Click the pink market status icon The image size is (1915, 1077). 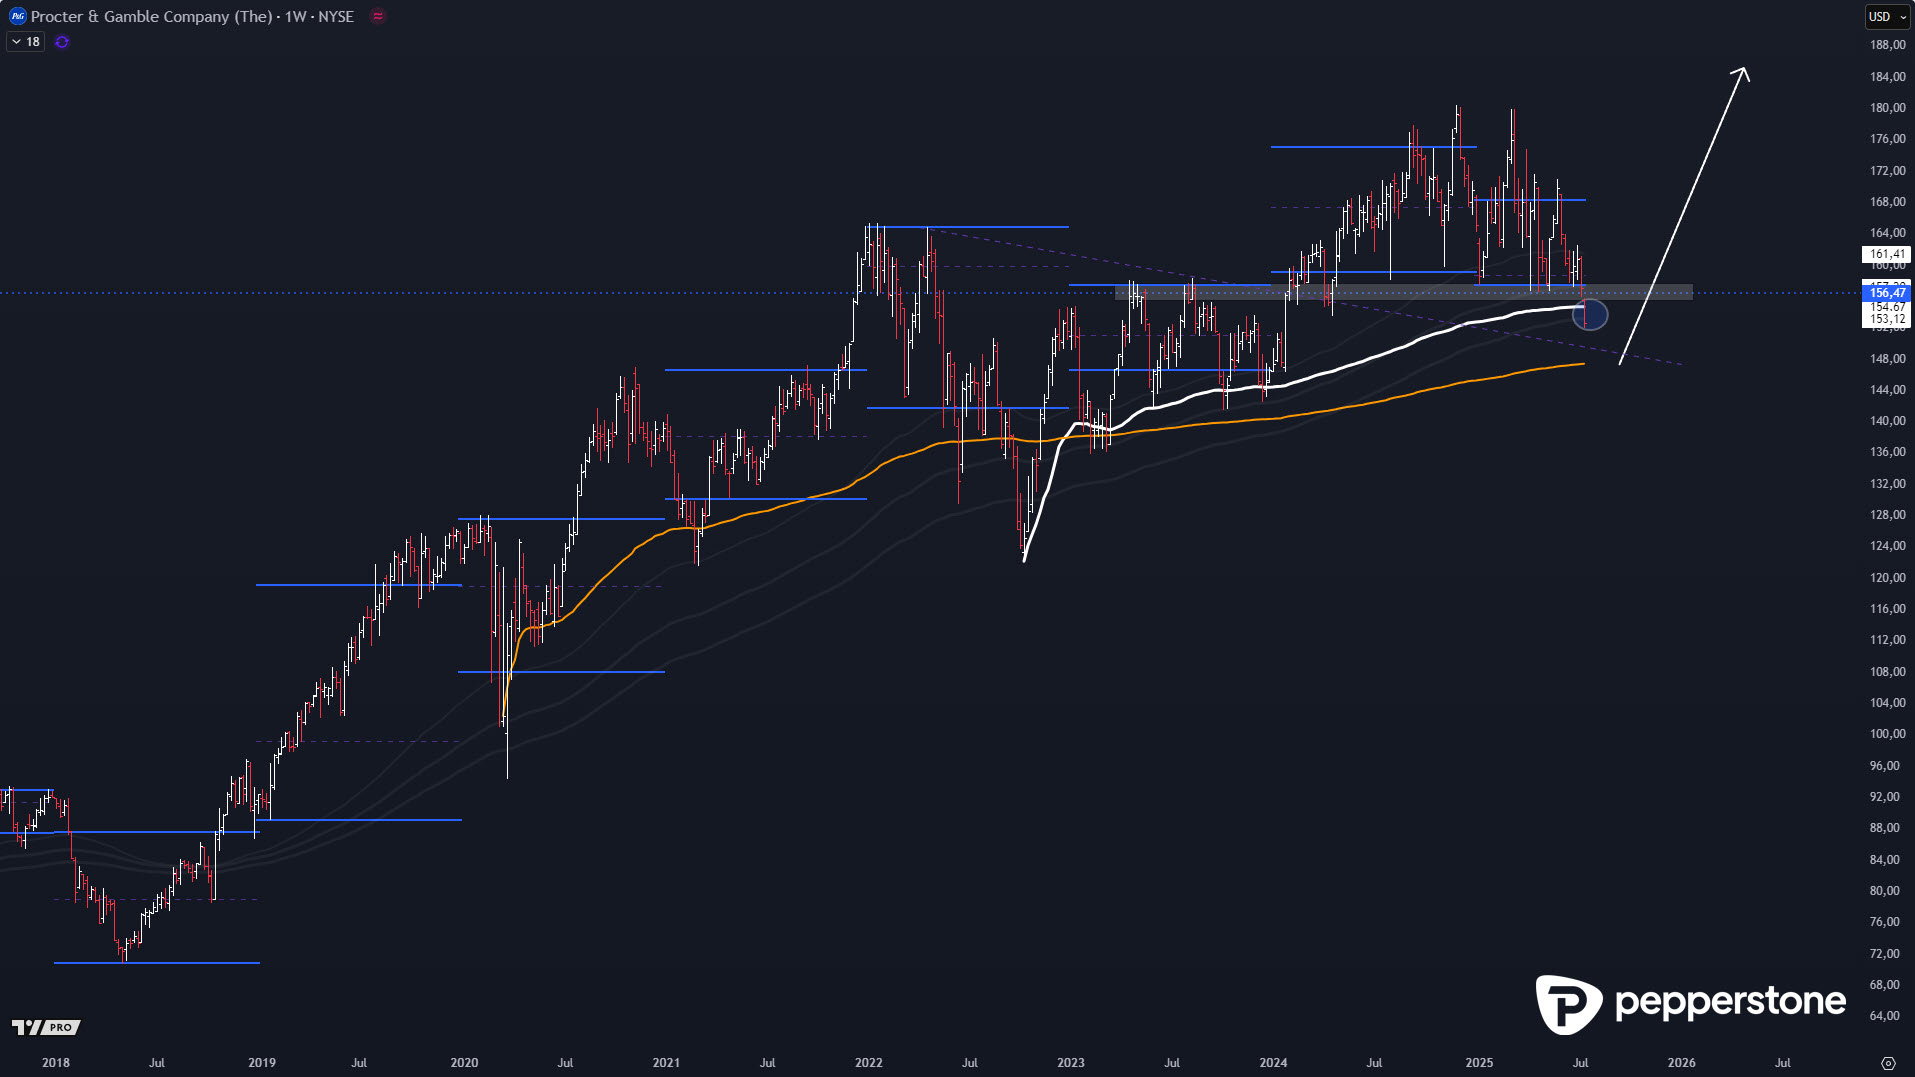(x=377, y=16)
